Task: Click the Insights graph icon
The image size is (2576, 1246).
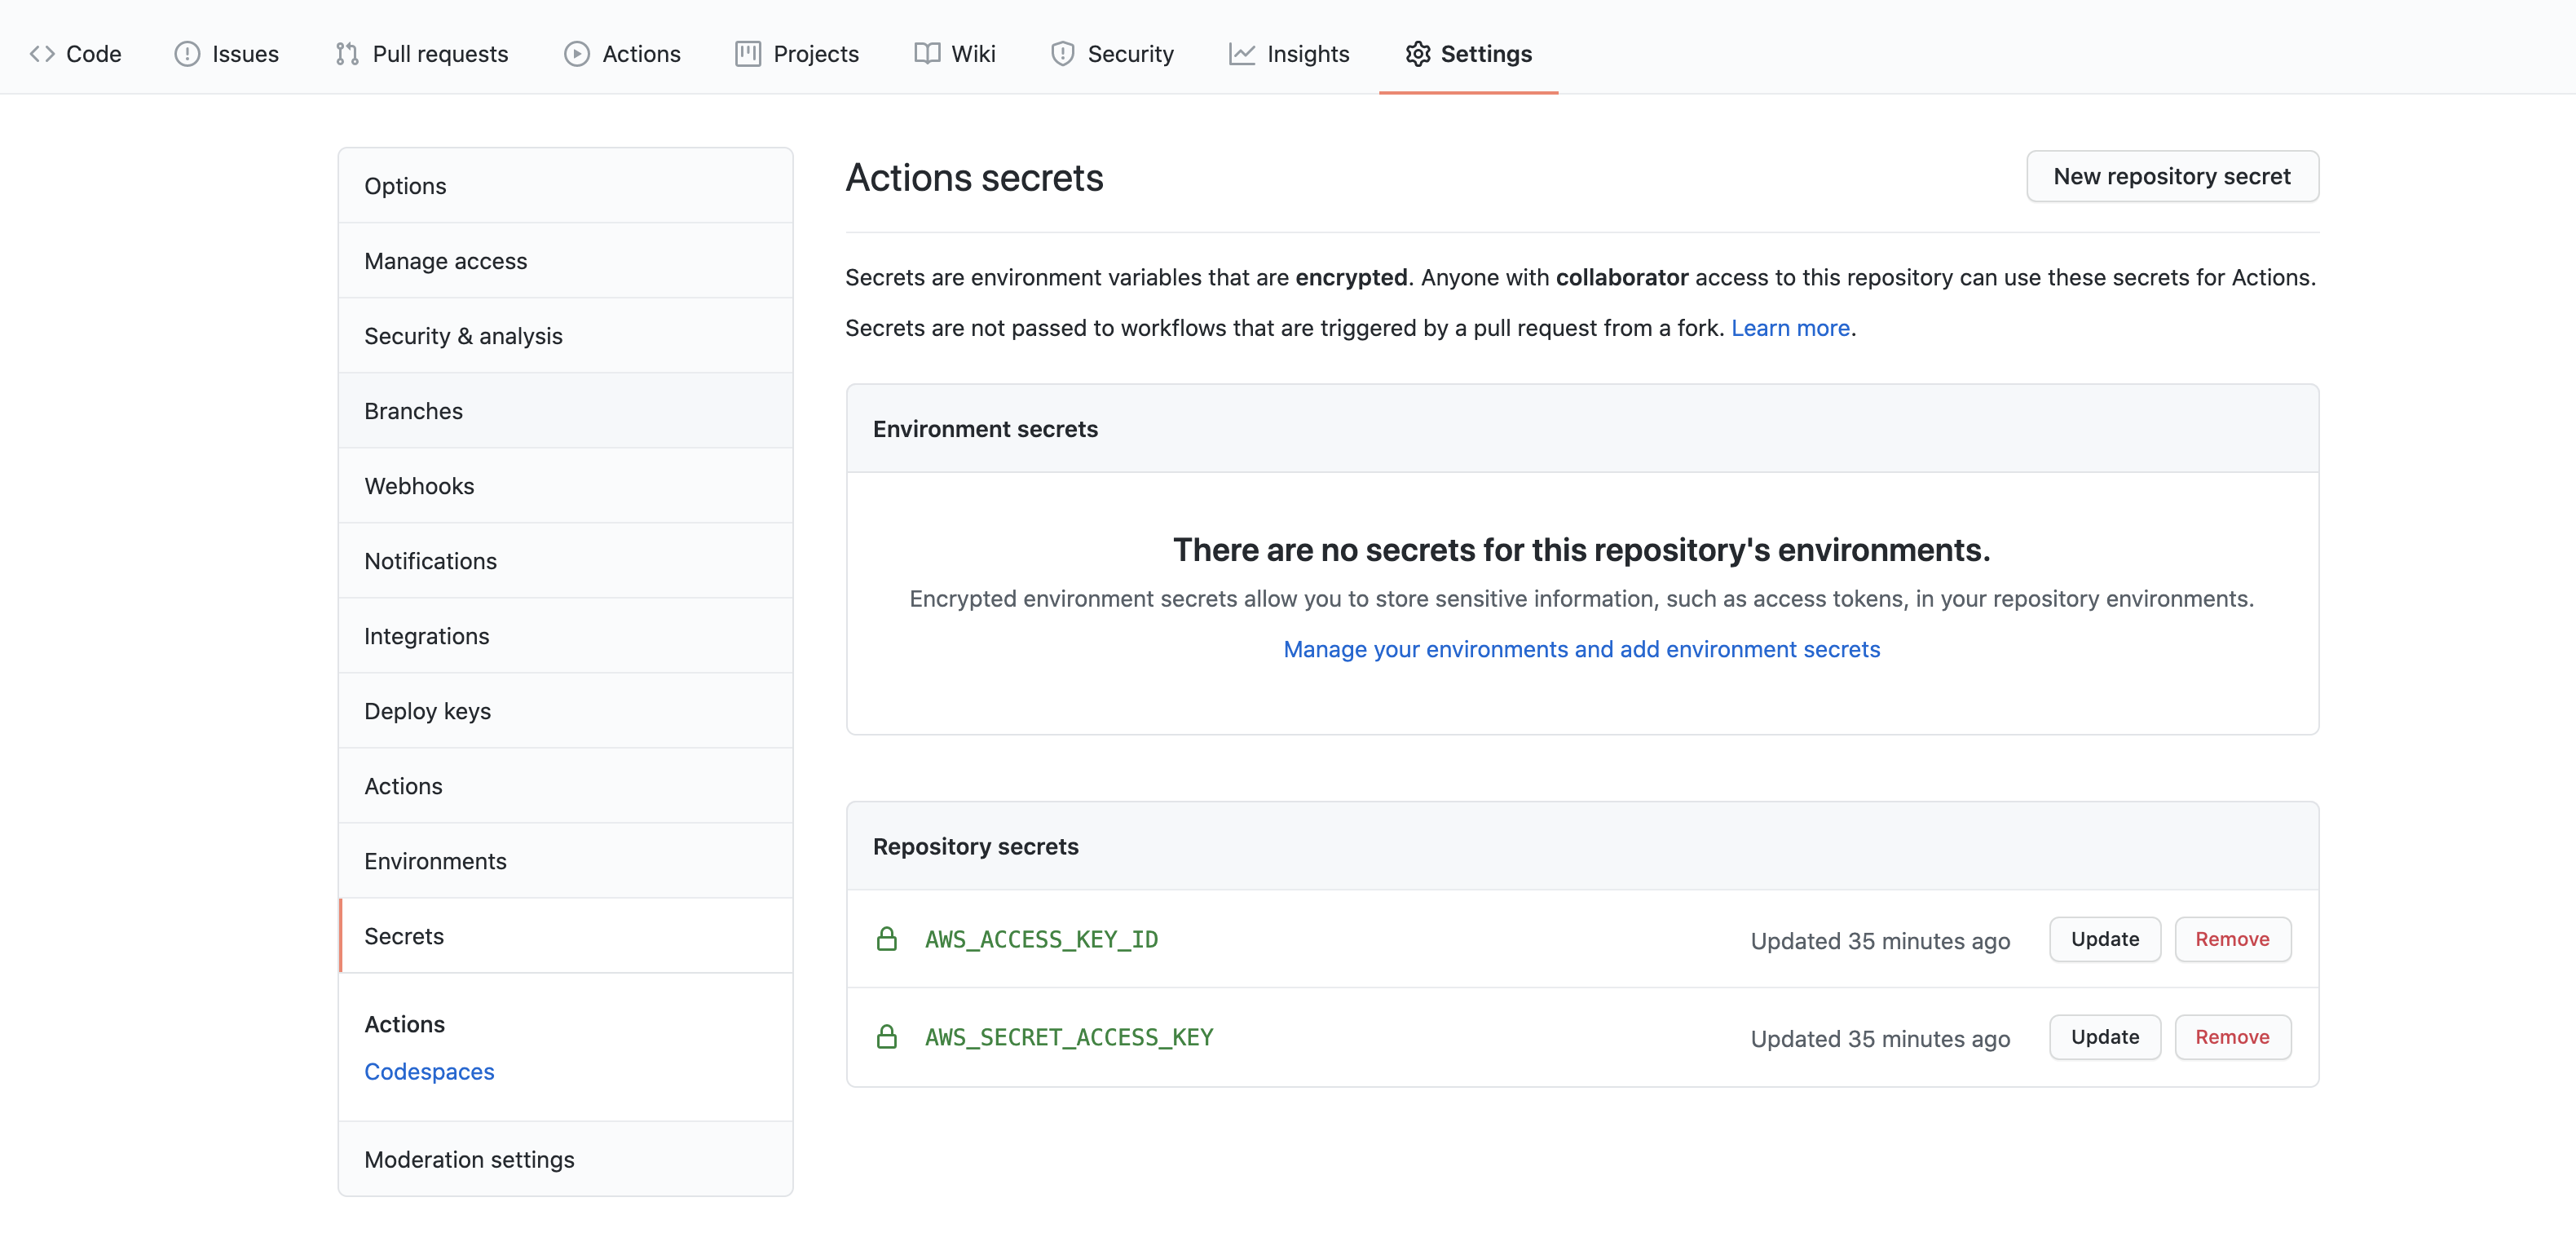Action: pyautogui.click(x=1242, y=54)
